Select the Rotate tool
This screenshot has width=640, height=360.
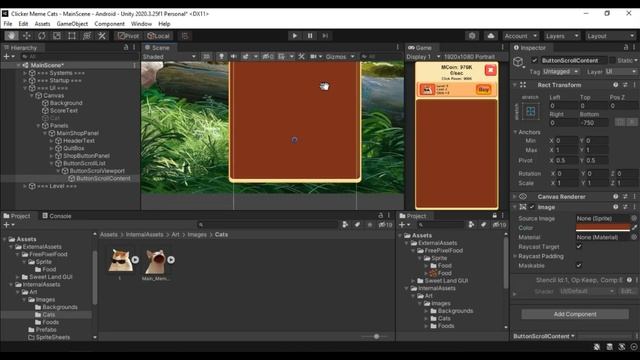[42, 36]
